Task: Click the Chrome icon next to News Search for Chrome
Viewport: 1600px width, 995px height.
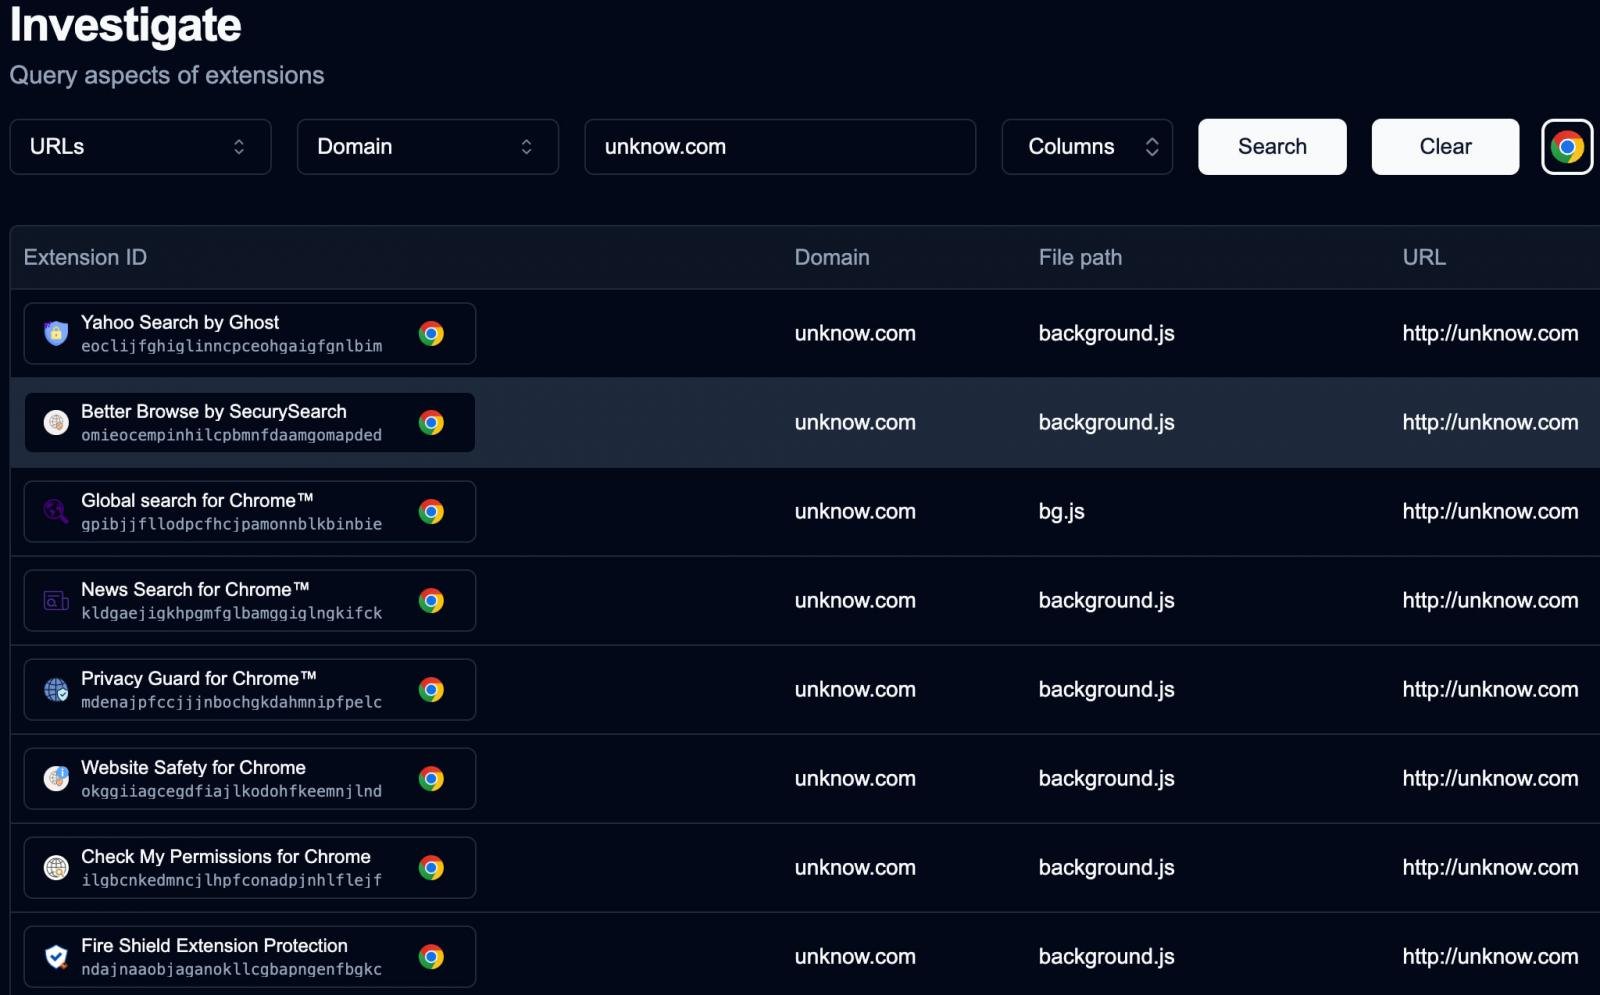Action: 433,600
